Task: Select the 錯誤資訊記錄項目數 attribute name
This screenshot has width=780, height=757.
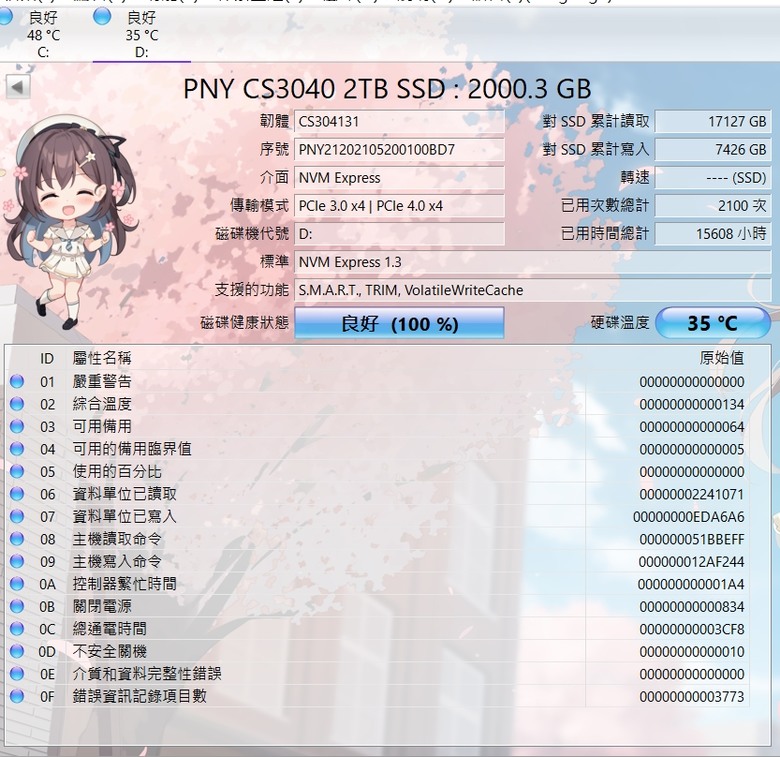Action: pos(139,696)
